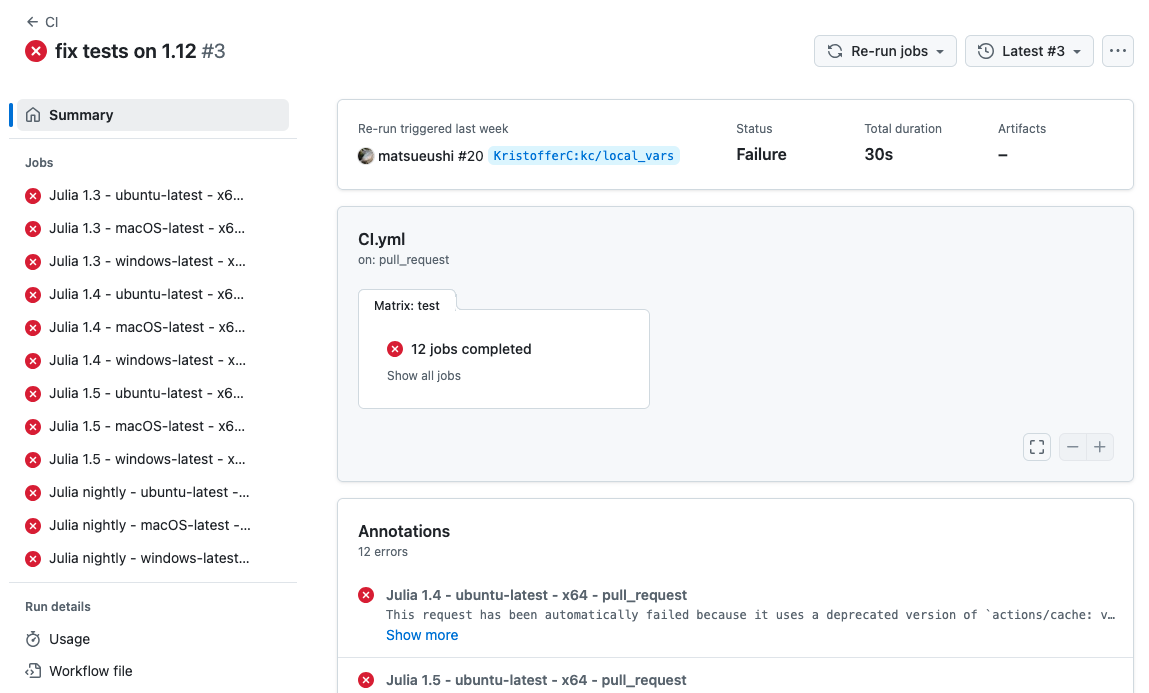
Task: Click the Matrix: test tab label
Action: tap(407, 306)
